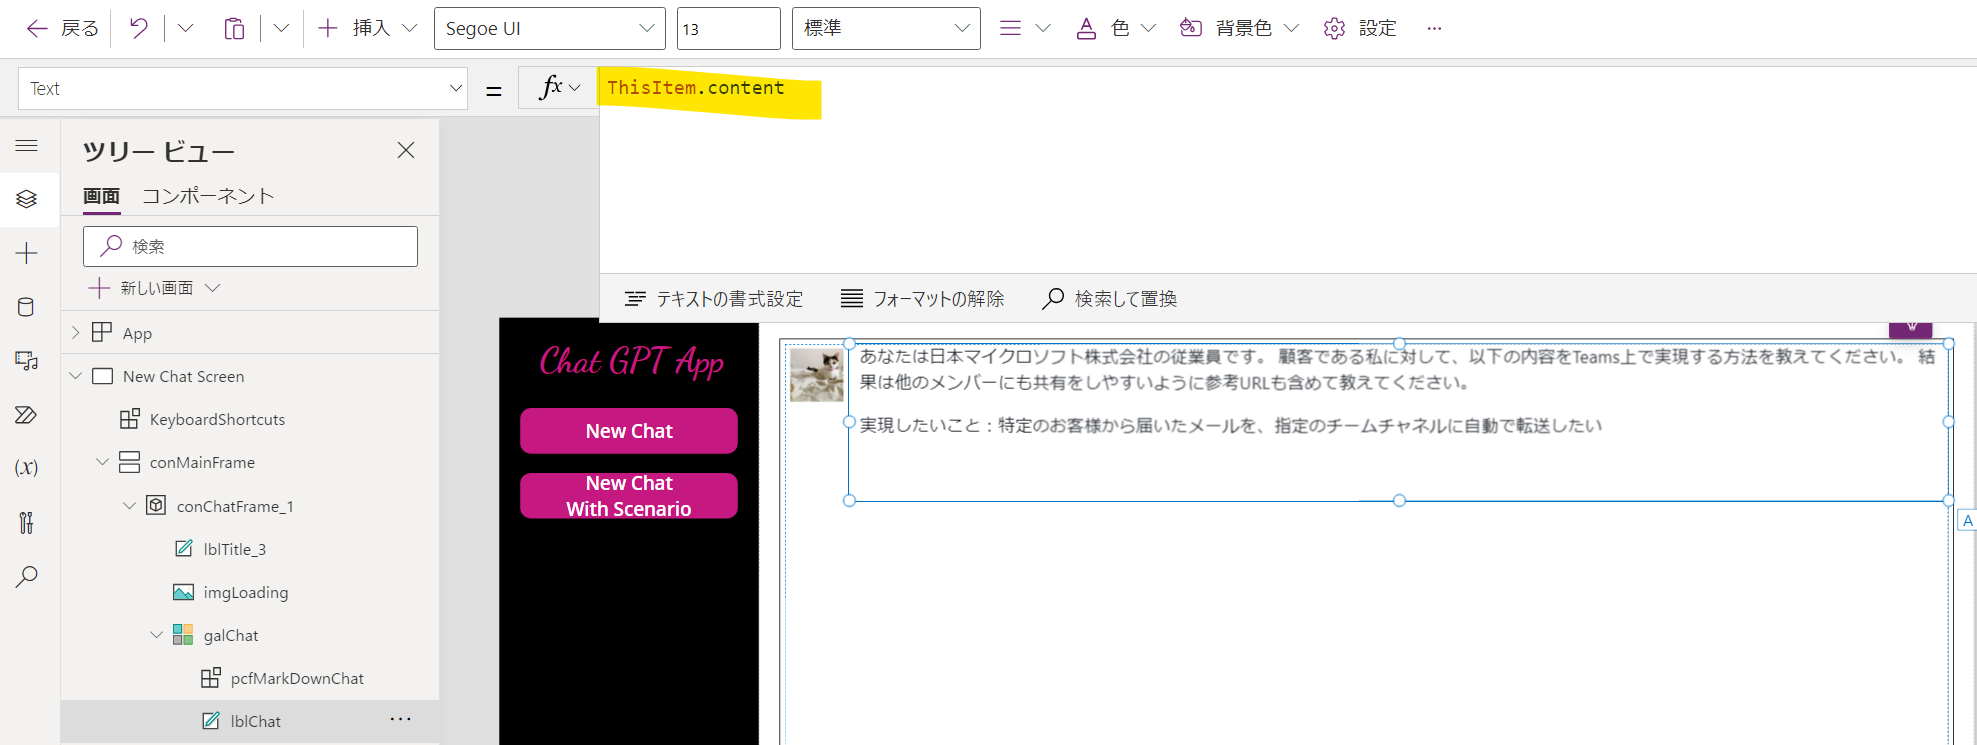
Task: Click the New Chat button in app
Action: click(x=629, y=431)
